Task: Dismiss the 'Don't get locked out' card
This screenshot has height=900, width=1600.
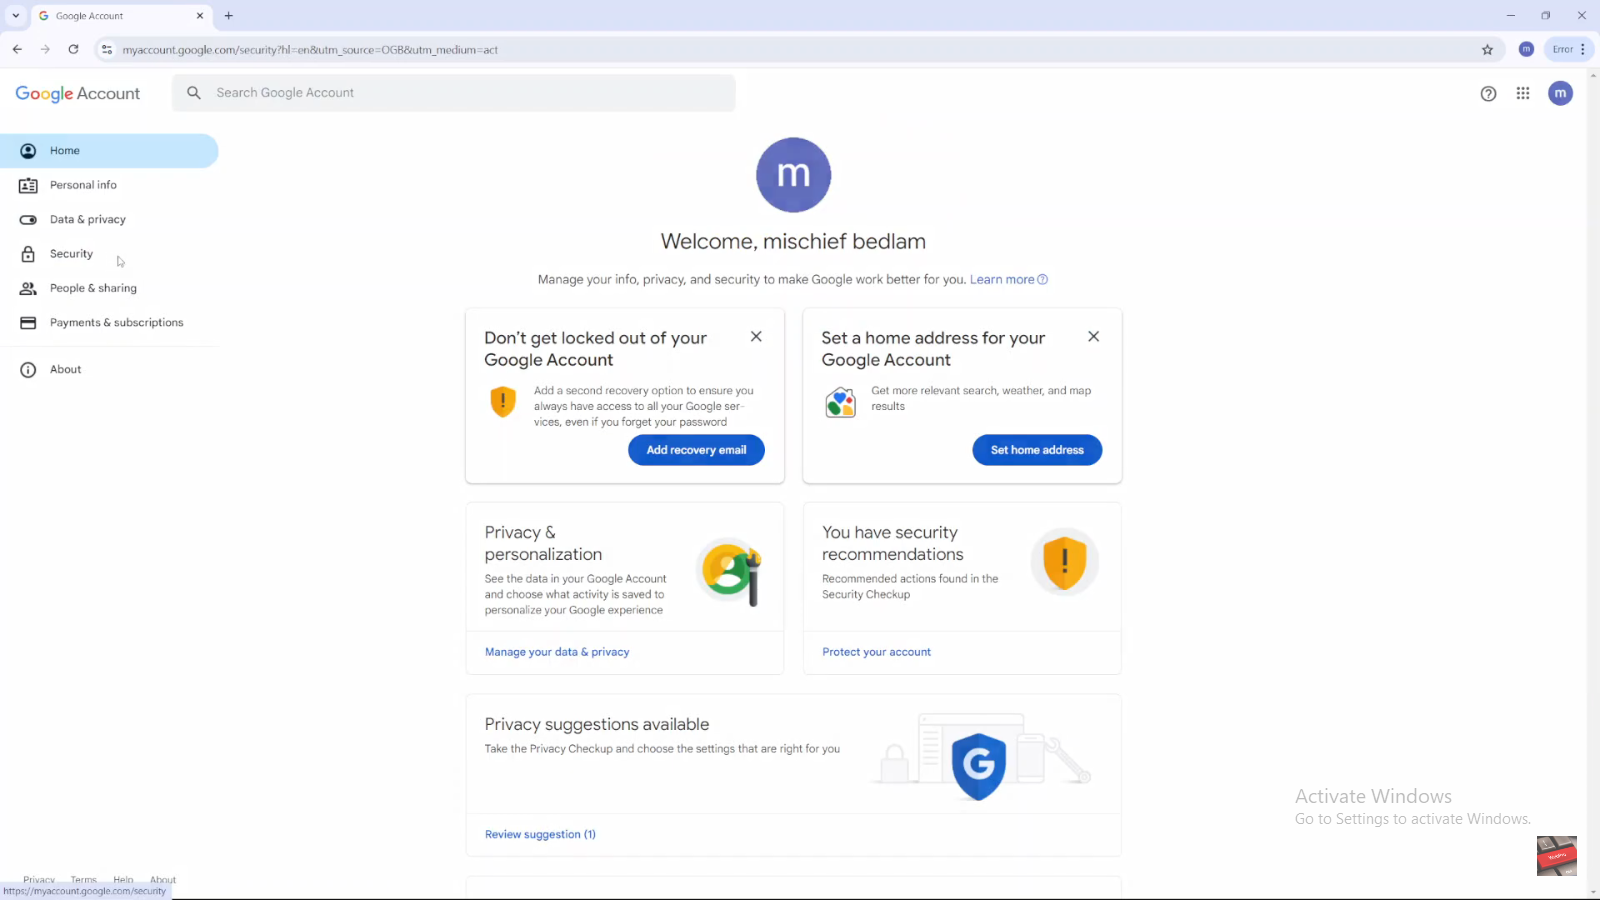Action: [756, 337]
